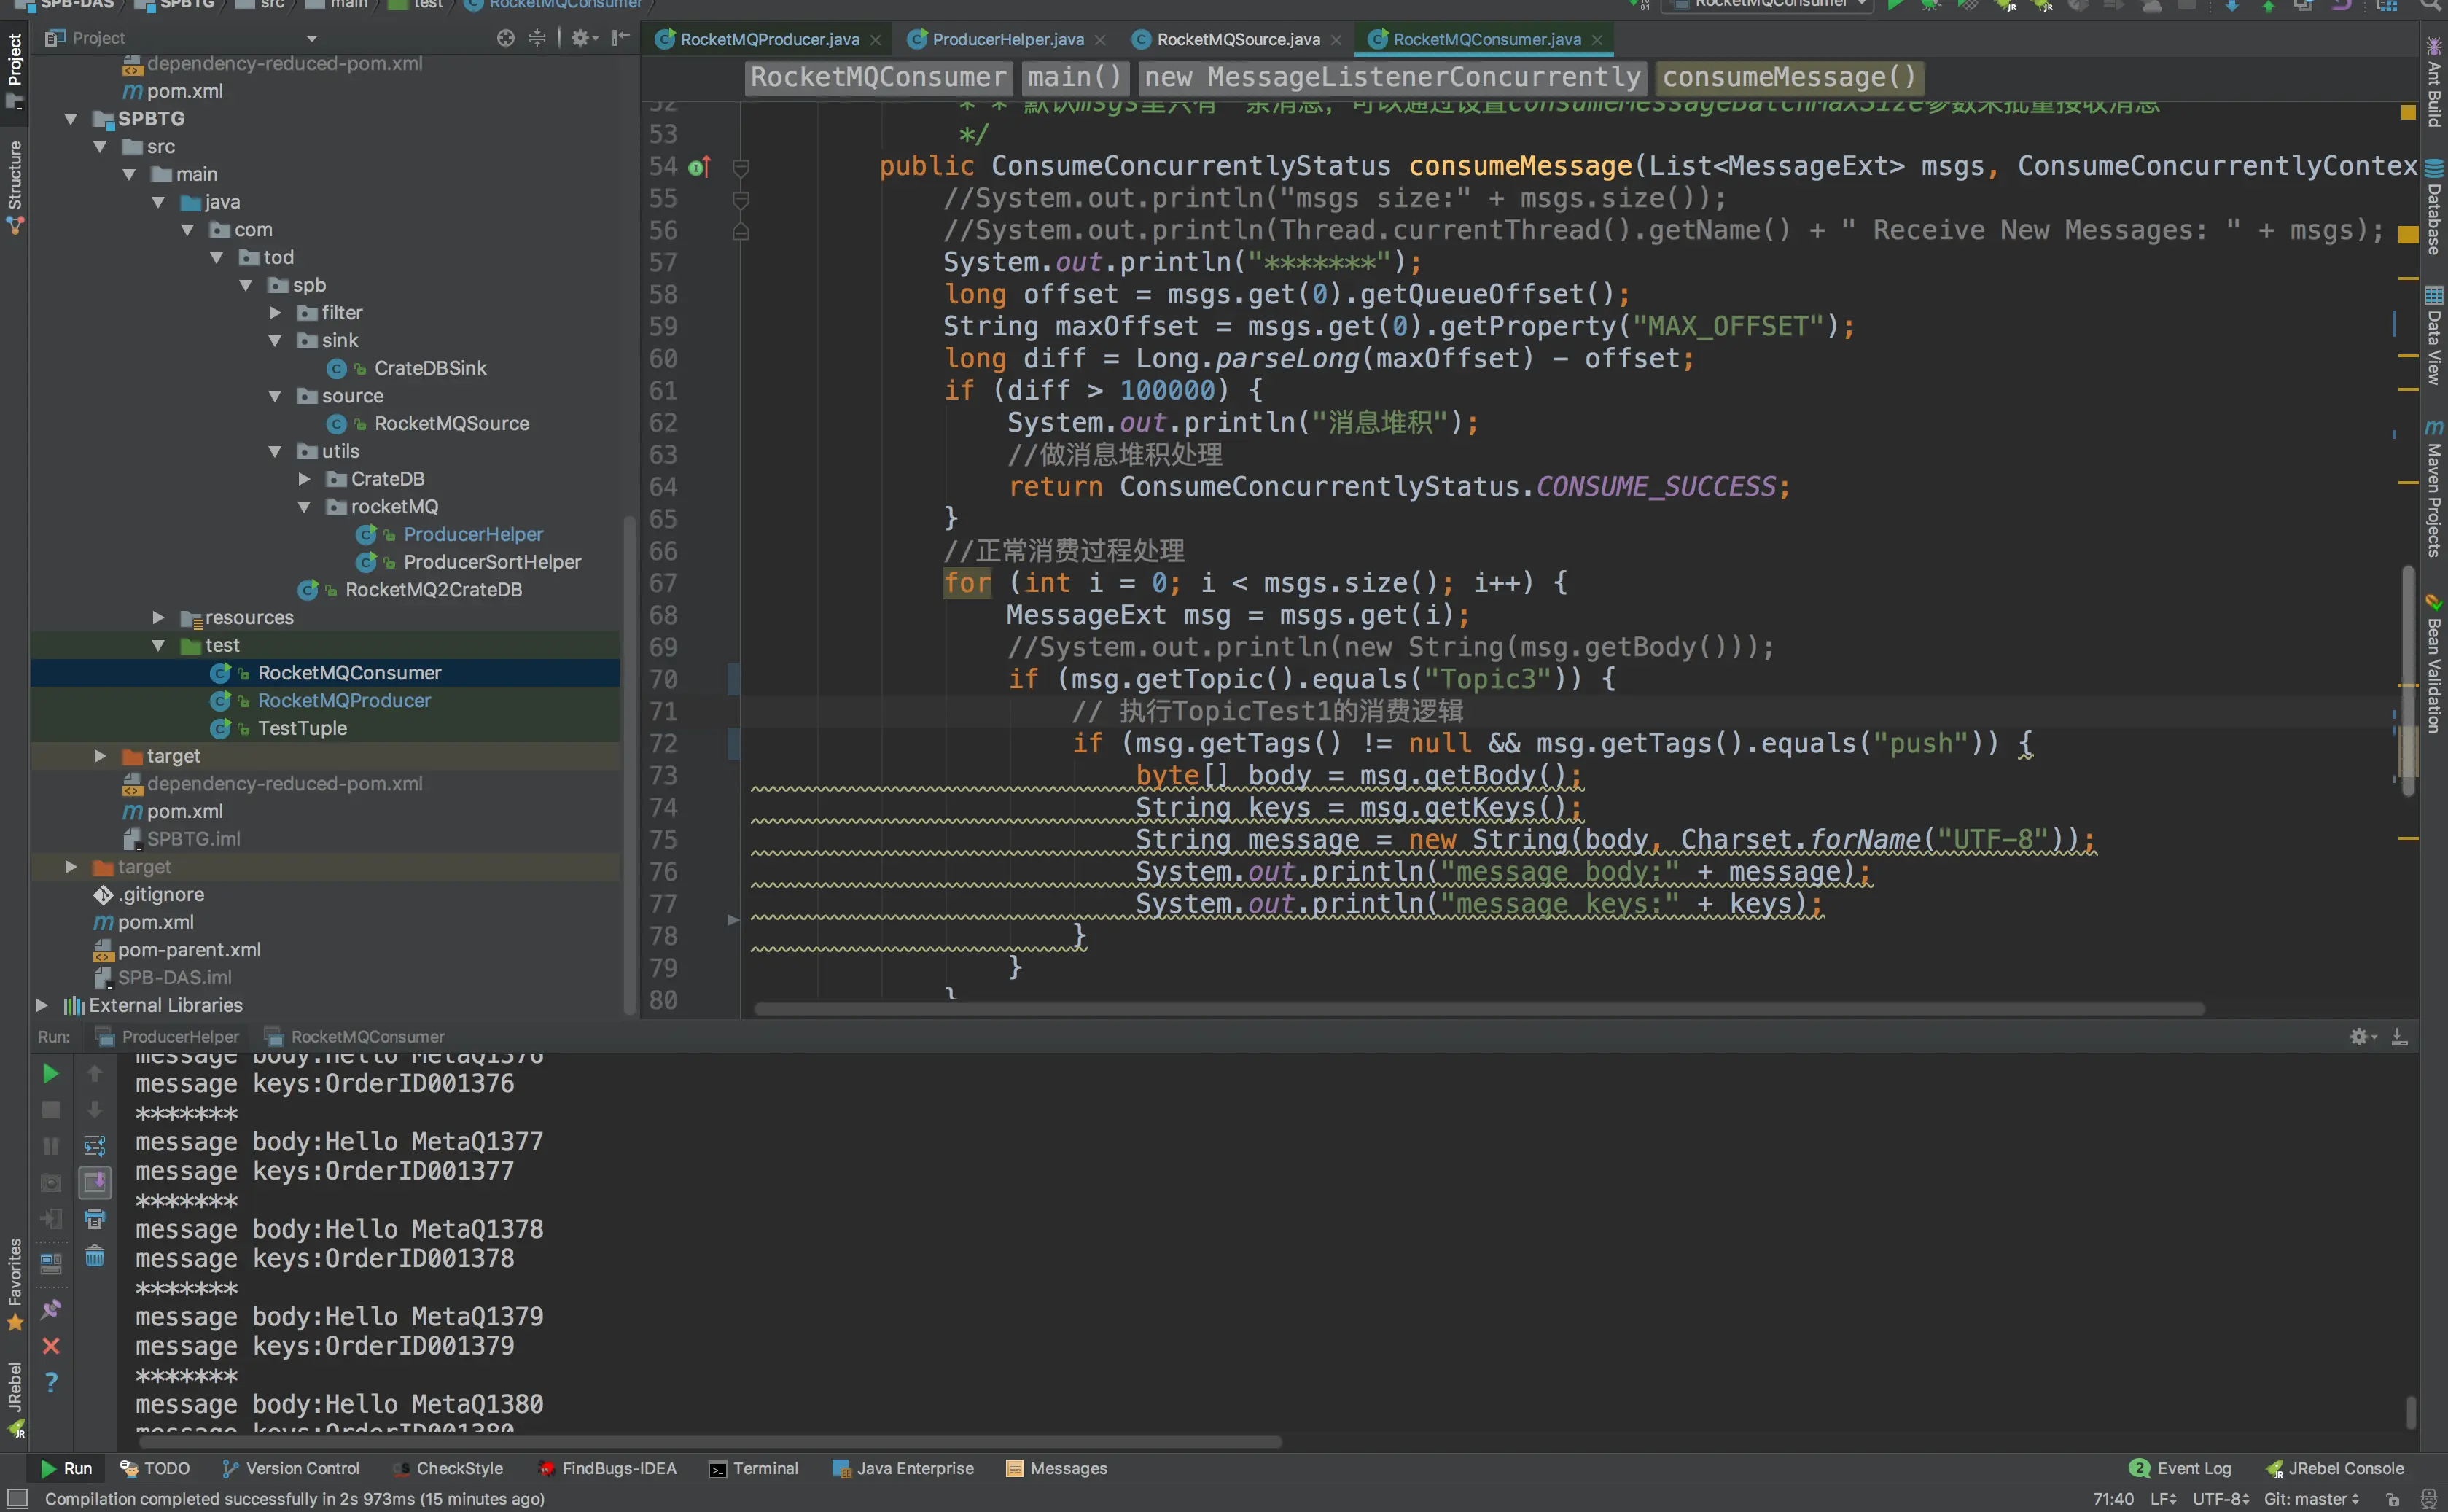Open the Terminal tool window

click(754, 1468)
